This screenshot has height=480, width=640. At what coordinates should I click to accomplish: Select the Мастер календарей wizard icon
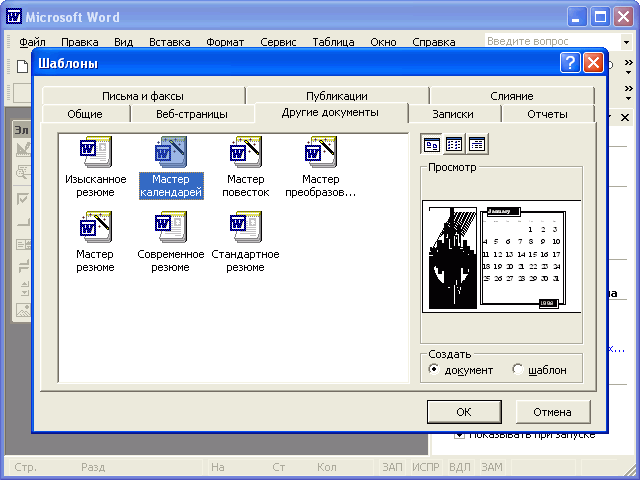(x=171, y=152)
